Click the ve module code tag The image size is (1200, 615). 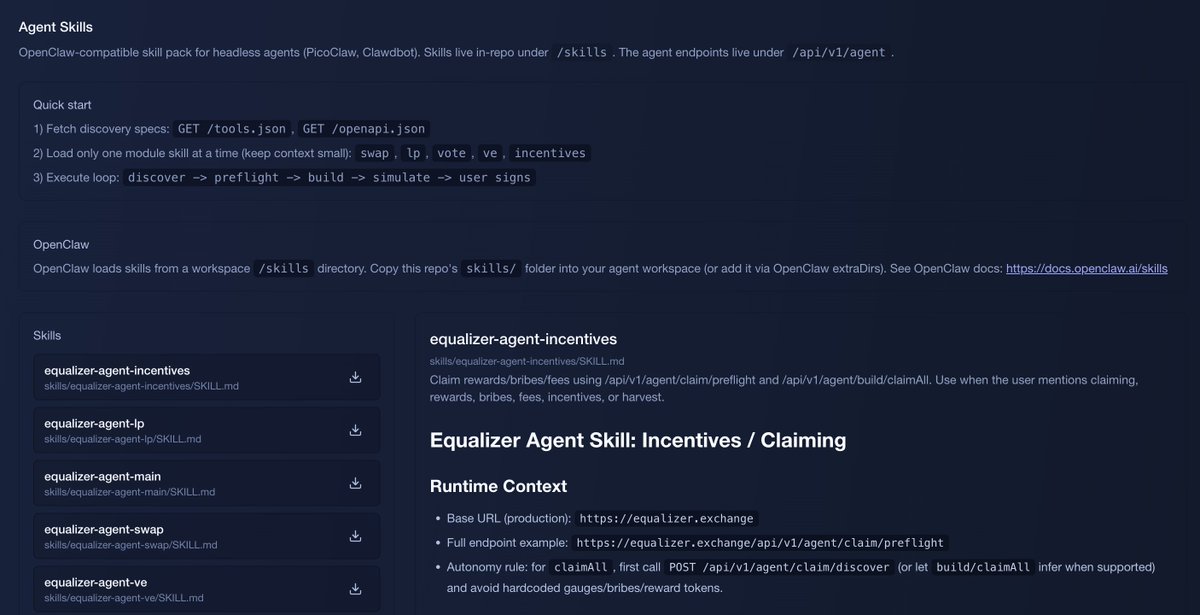490,153
